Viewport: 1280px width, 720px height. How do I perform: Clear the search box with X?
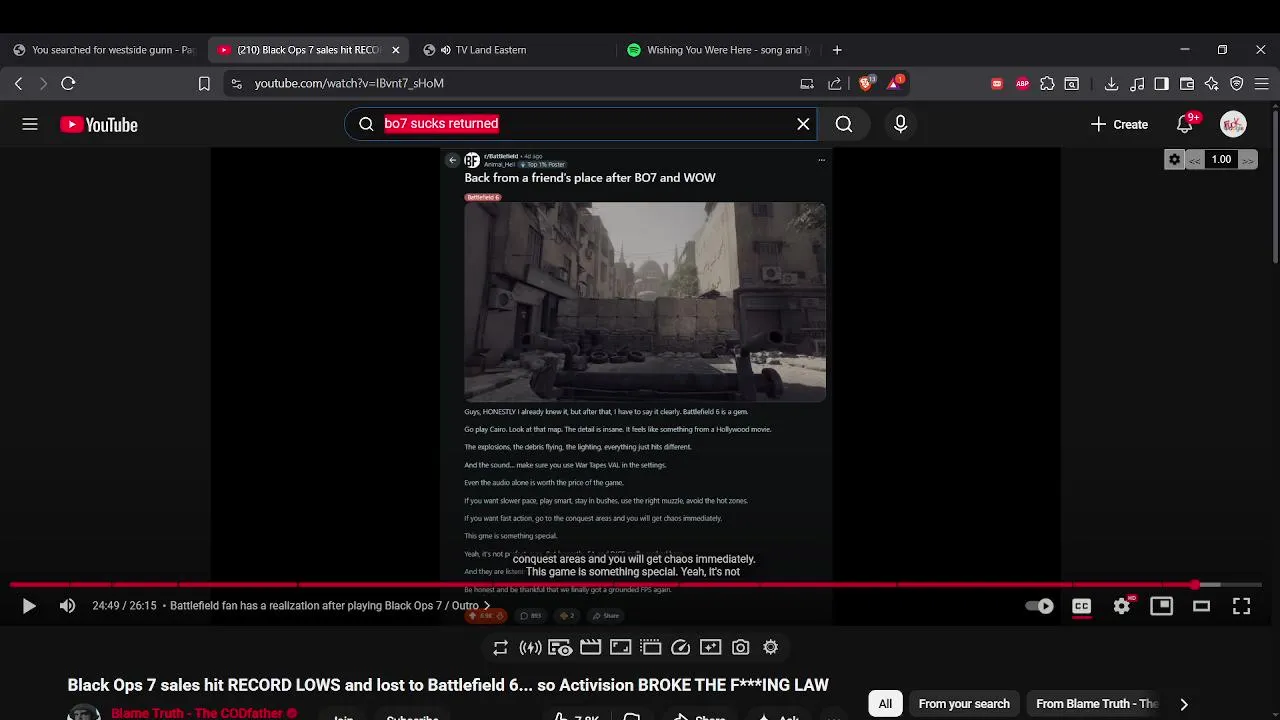click(803, 124)
